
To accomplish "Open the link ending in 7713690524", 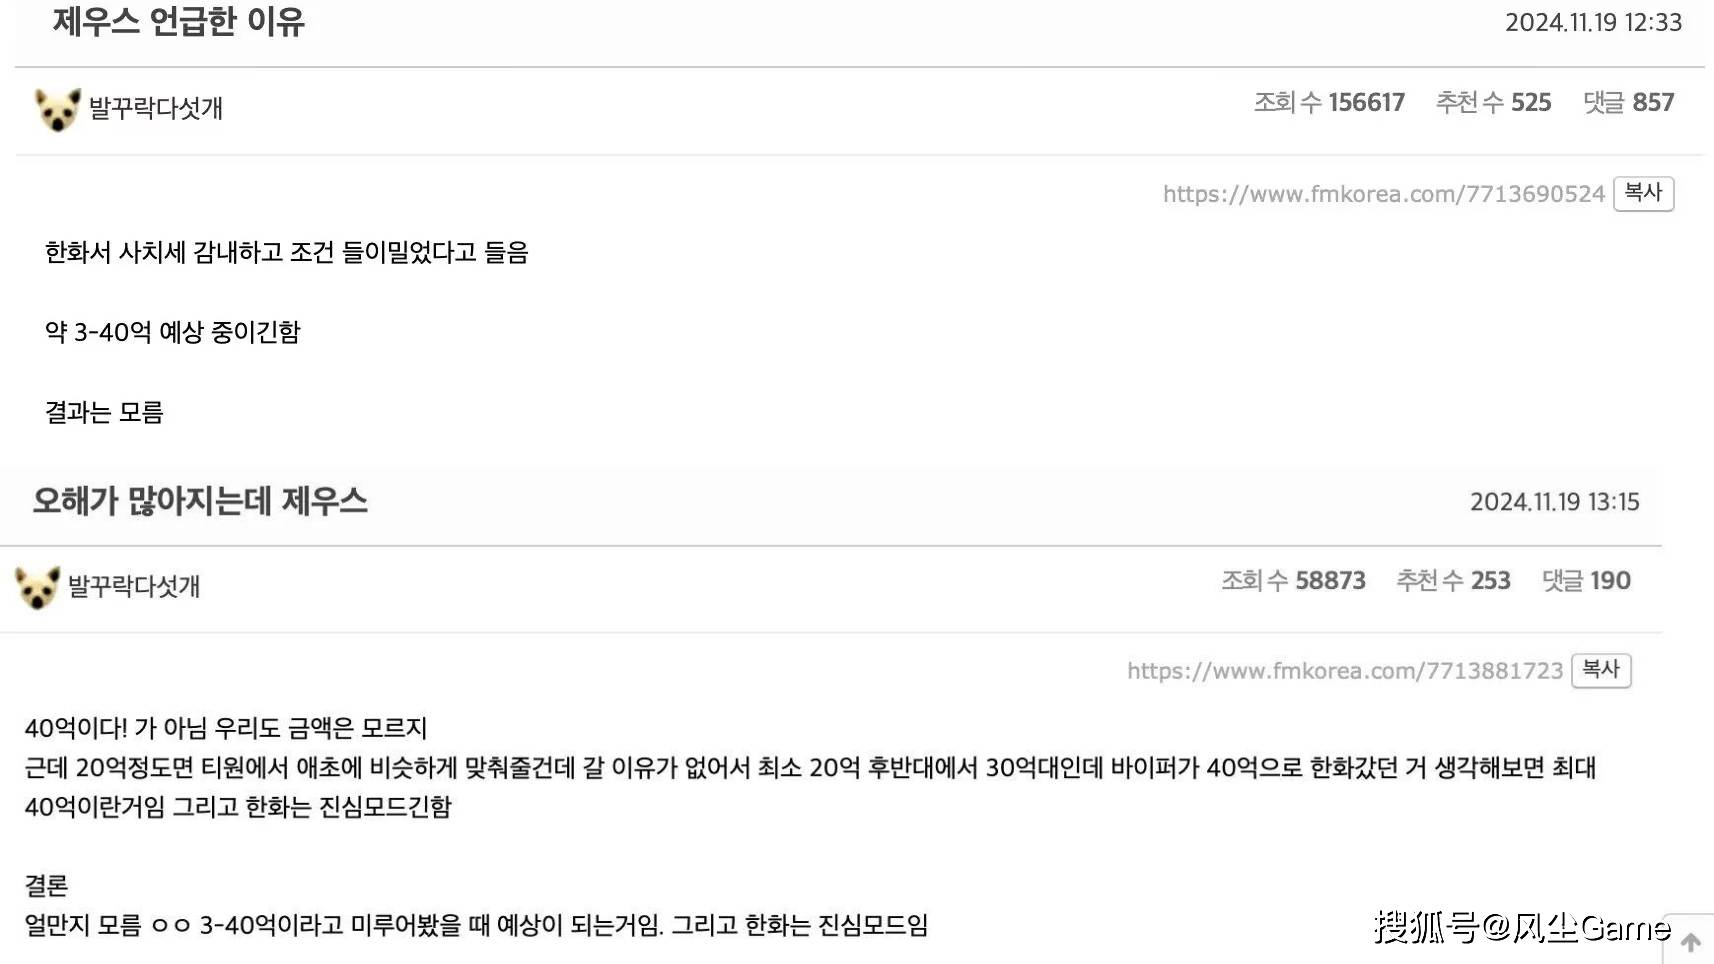I will [1383, 194].
